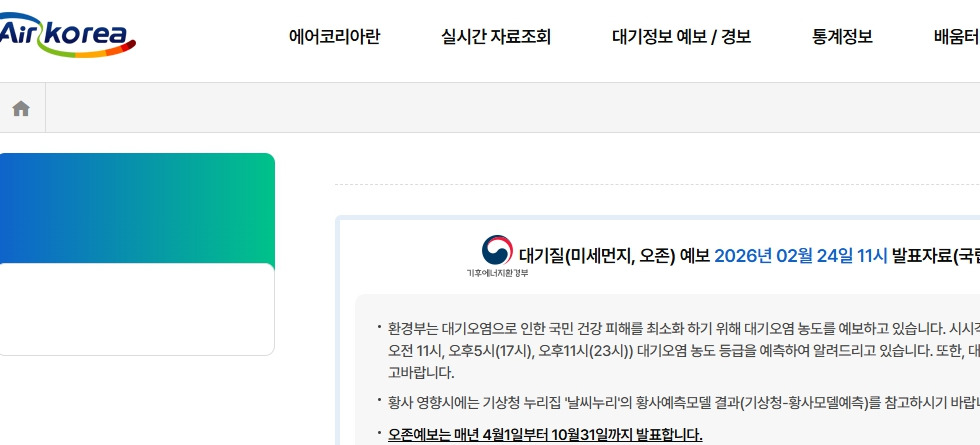Screen dimensions: 980x445
Task: Click the 환경부는 대기오염으로 인한 paragraph
Action: tap(684, 351)
